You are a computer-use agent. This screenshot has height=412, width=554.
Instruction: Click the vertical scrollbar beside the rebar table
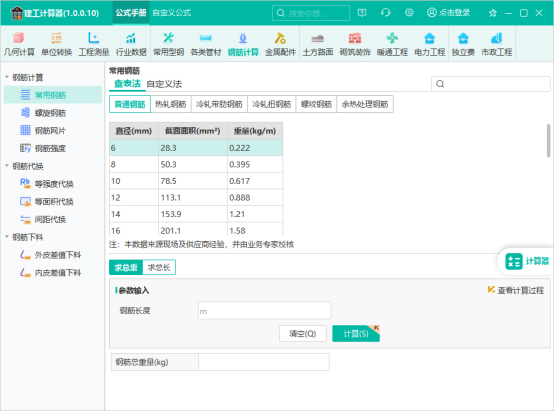tap(548, 141)
